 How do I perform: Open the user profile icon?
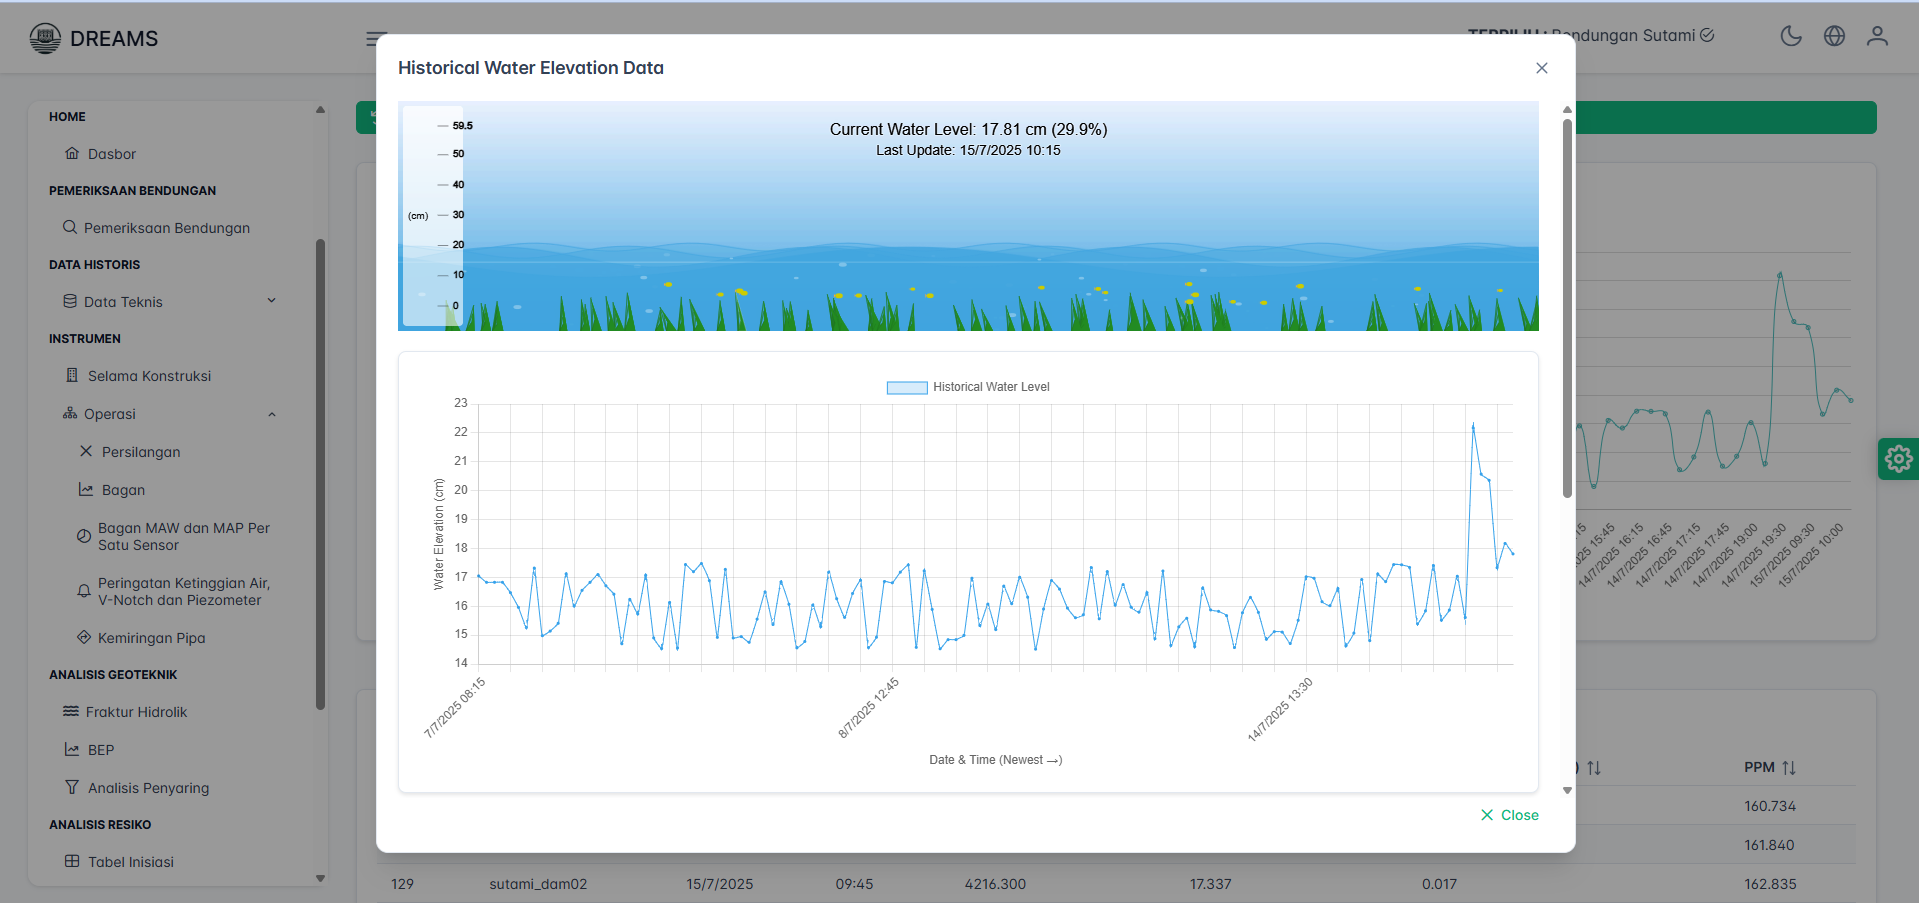pos(1877,36)
